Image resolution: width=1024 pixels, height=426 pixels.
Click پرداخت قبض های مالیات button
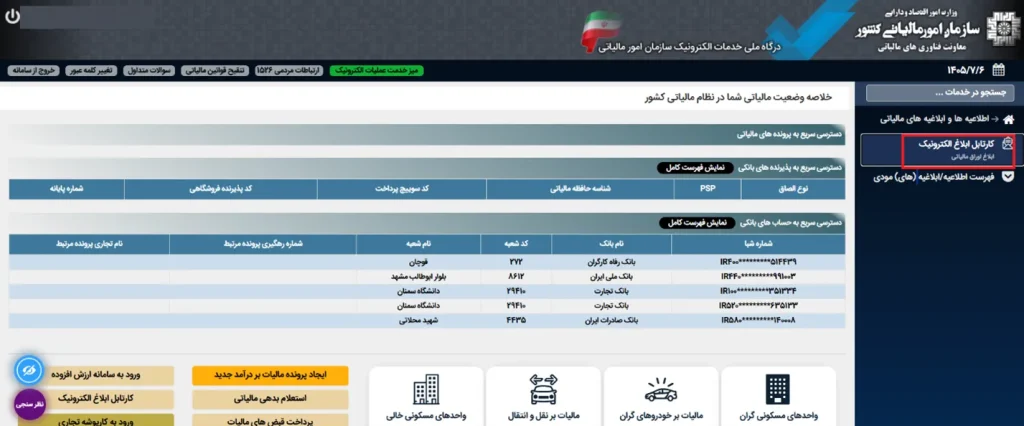(270, 419)
